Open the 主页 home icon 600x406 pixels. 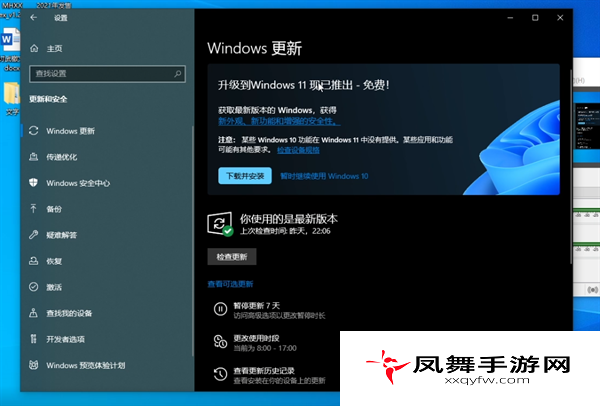34,48
